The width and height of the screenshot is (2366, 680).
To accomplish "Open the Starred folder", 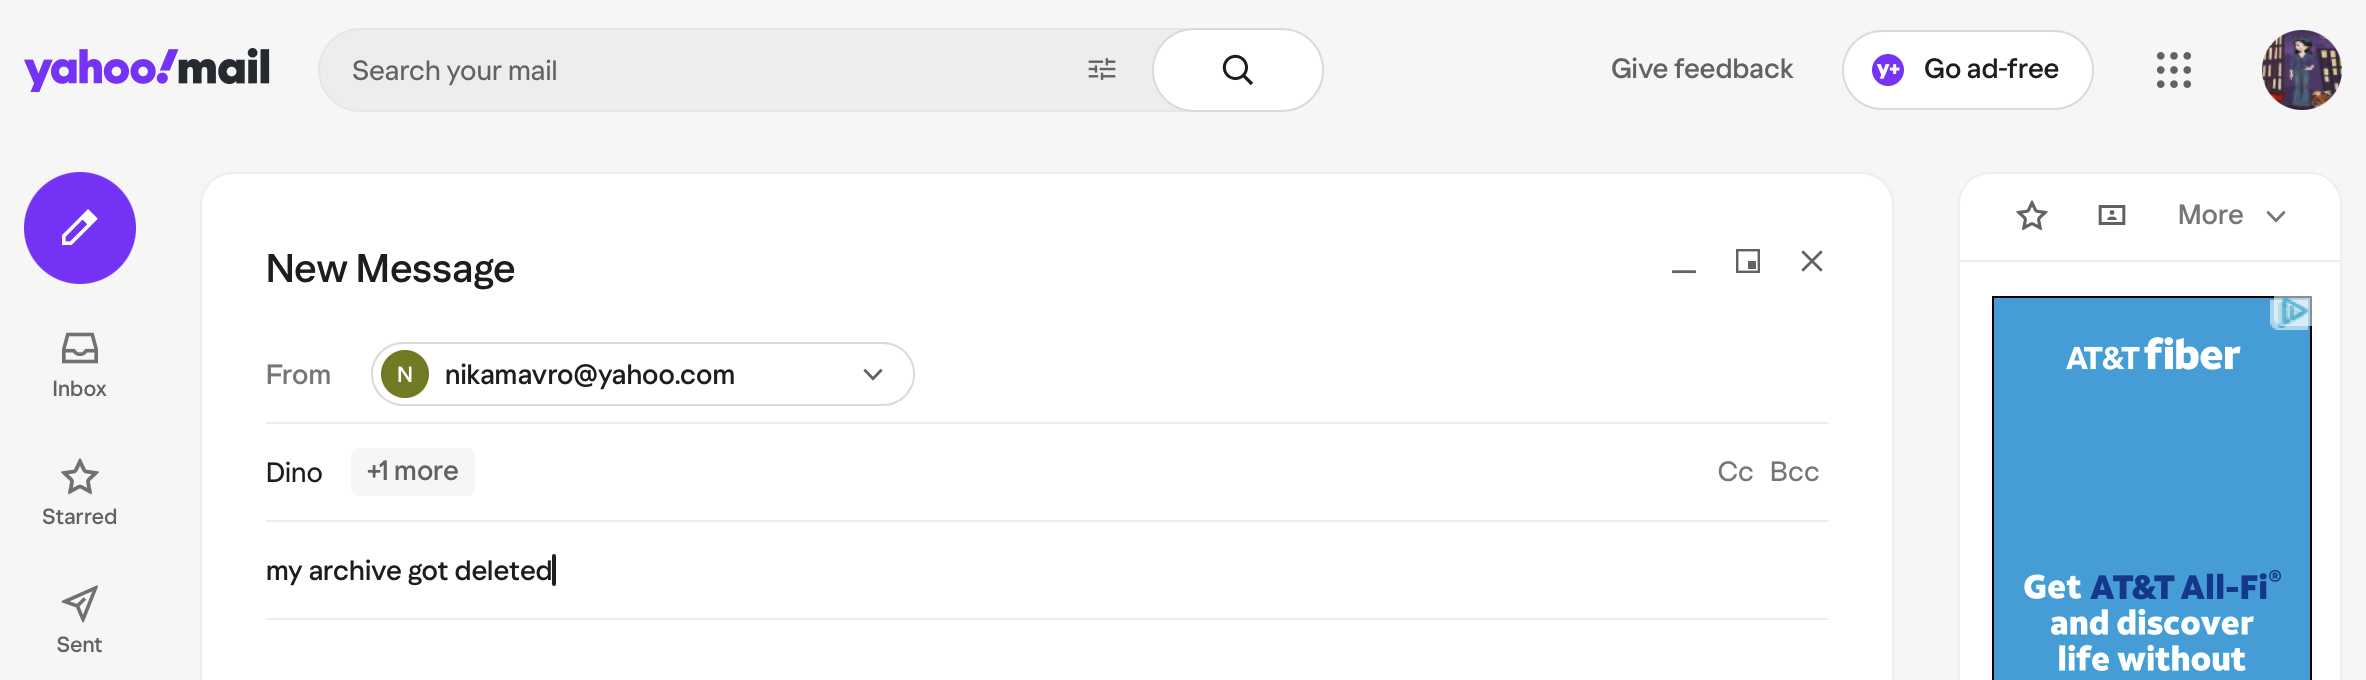I will (79, 492).
